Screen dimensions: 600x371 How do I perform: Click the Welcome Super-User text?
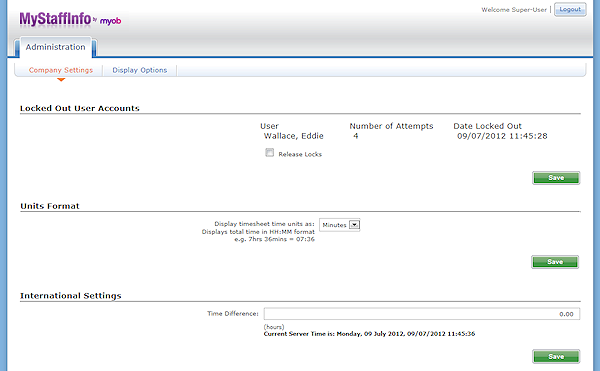(x=514, y=10)
